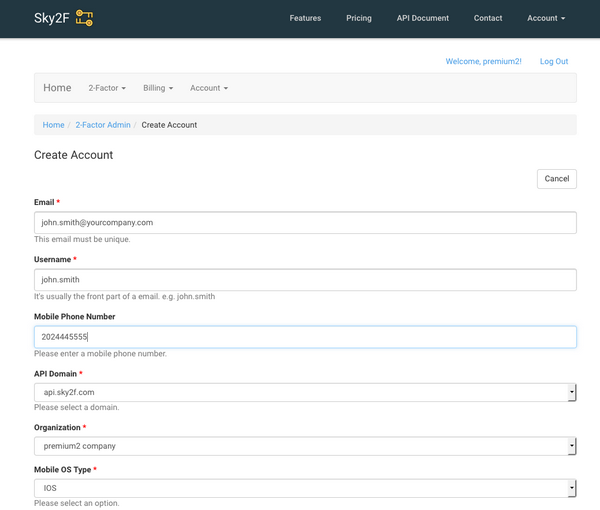Click the 'Please select an option.' hint

click(x=77, y=503)
